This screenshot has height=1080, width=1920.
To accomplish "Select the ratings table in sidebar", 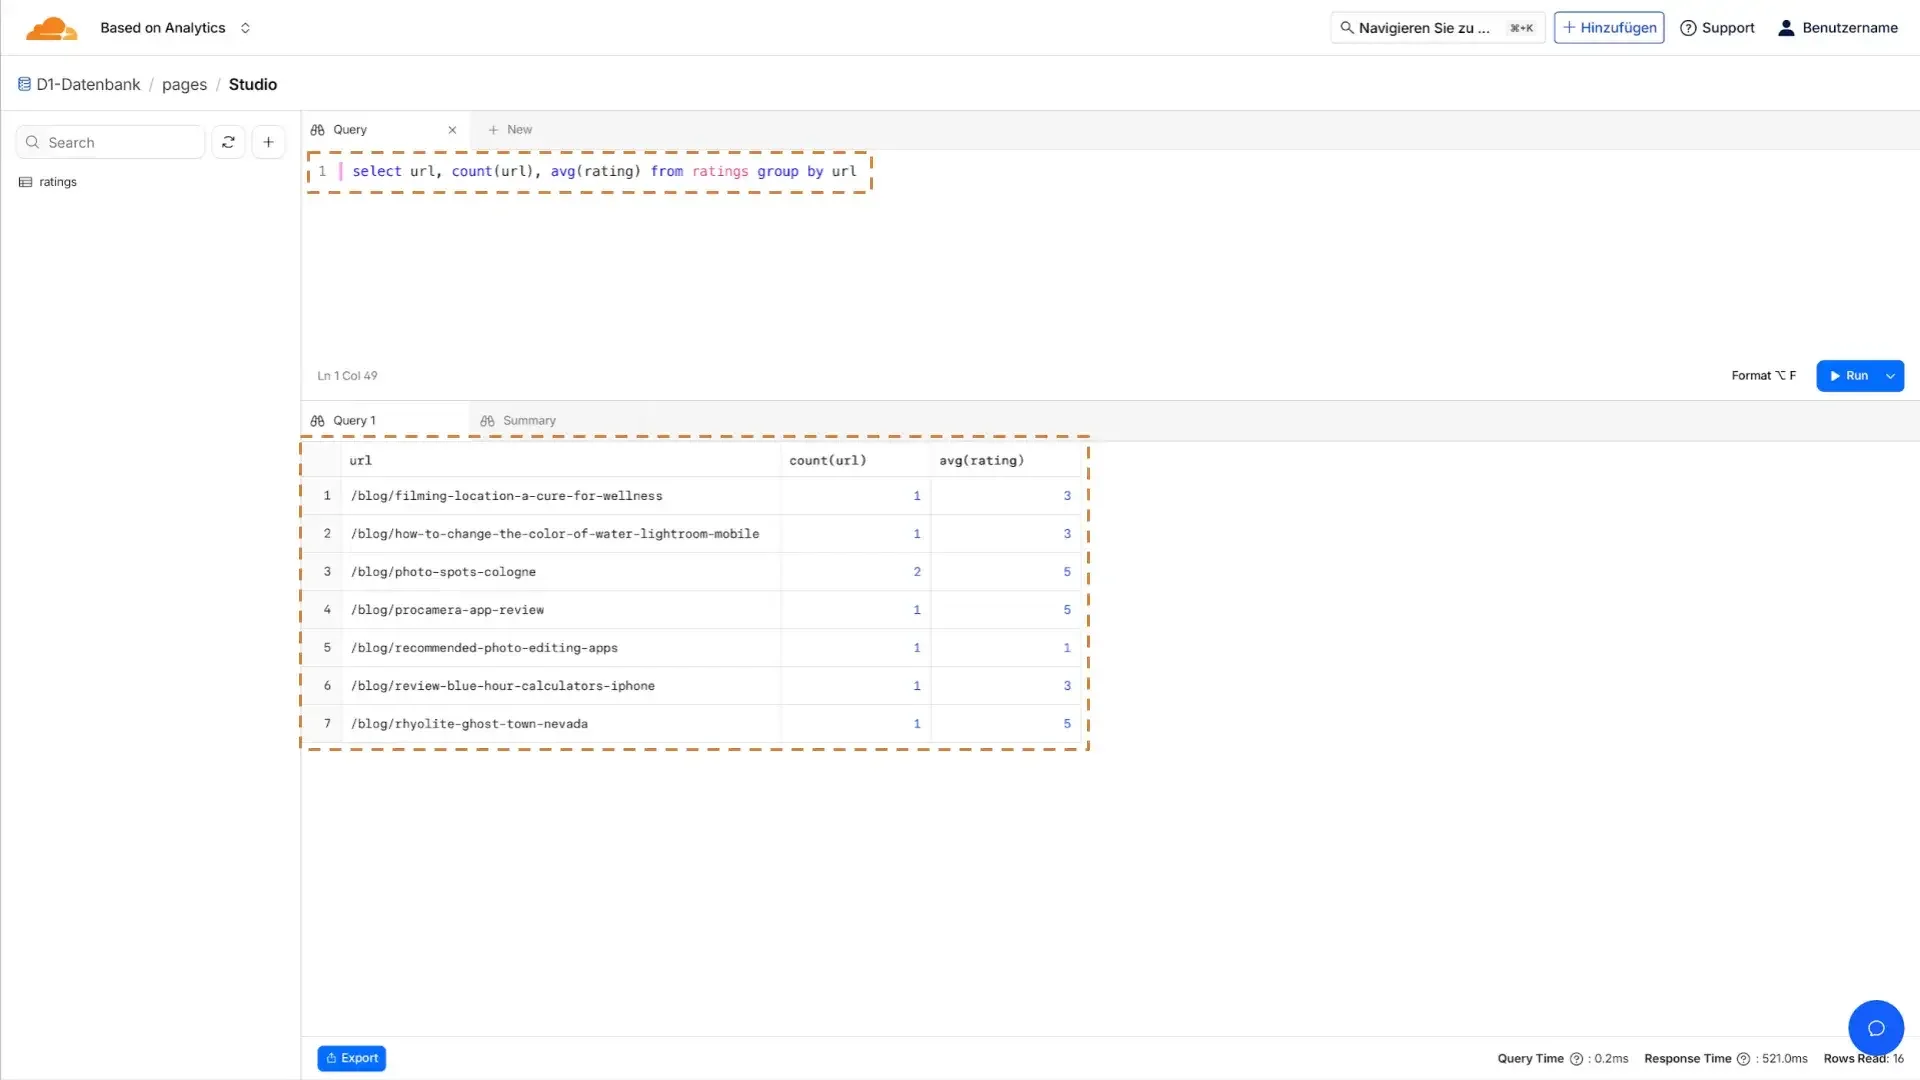I will coord(57,182).
